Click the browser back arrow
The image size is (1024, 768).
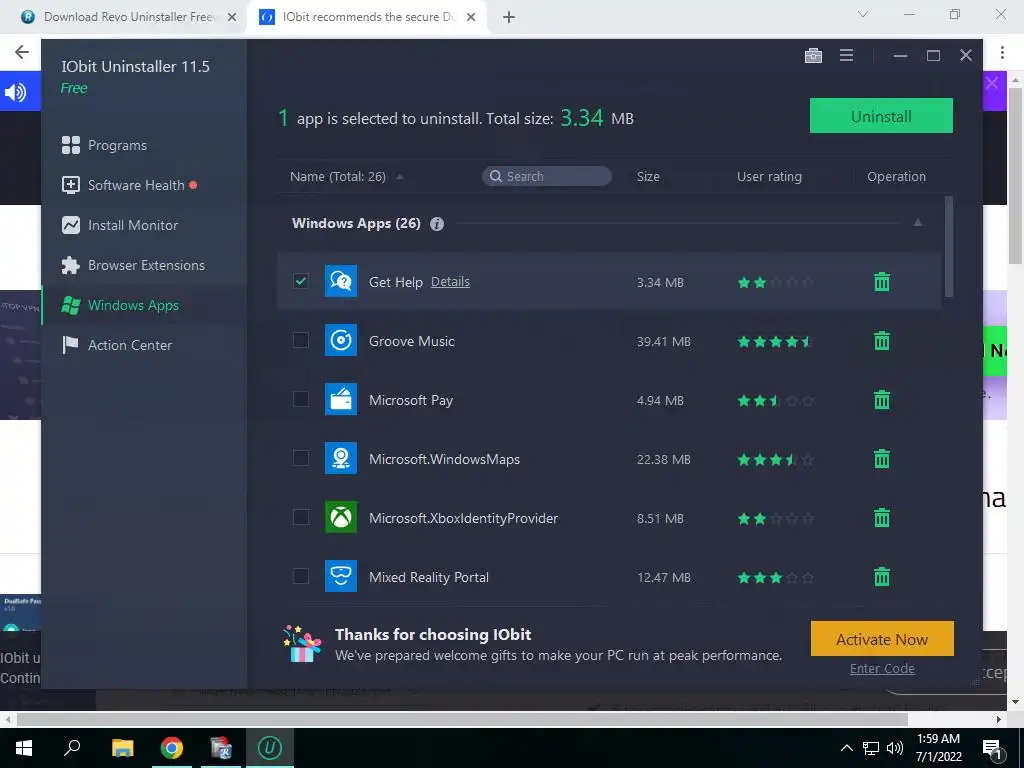(22, 52)
